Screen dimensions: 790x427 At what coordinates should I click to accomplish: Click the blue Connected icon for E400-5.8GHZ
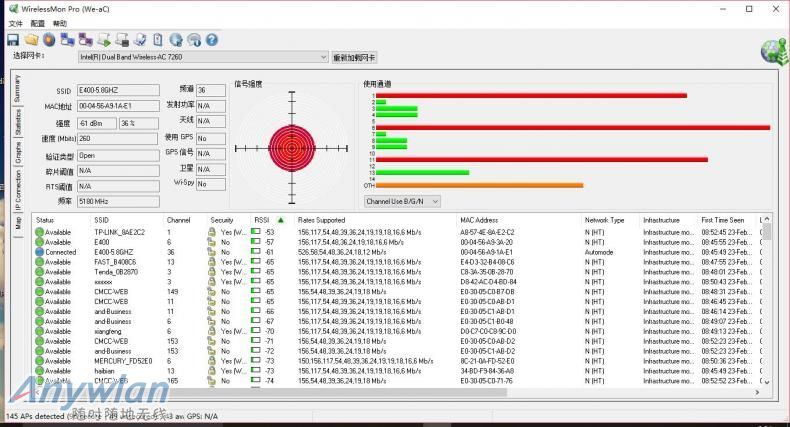[39, 252]
